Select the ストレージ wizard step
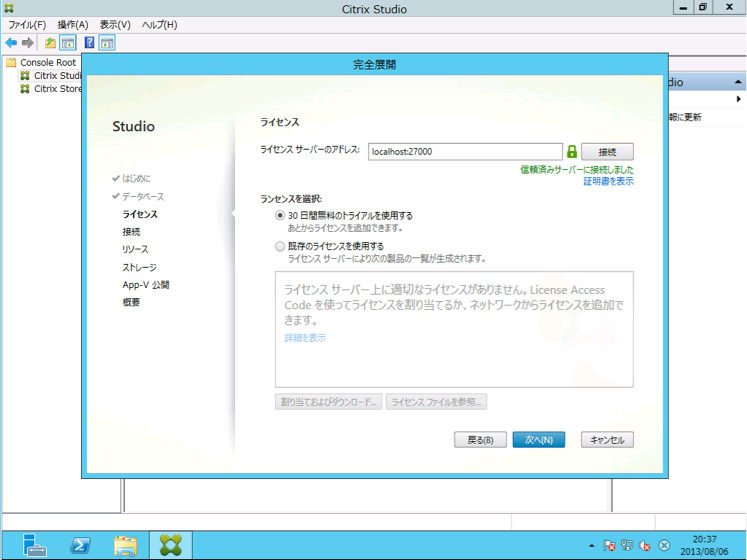The image size is (747, 560). (139, 267)
